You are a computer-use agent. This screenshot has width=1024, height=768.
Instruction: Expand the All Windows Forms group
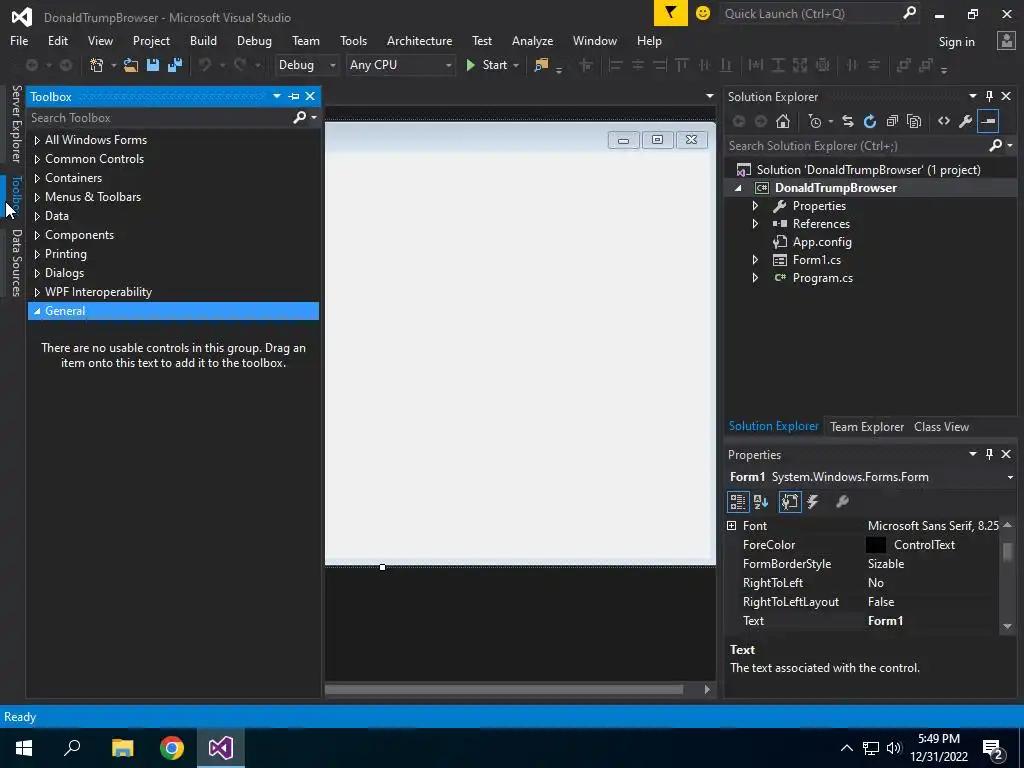(37, 140)
